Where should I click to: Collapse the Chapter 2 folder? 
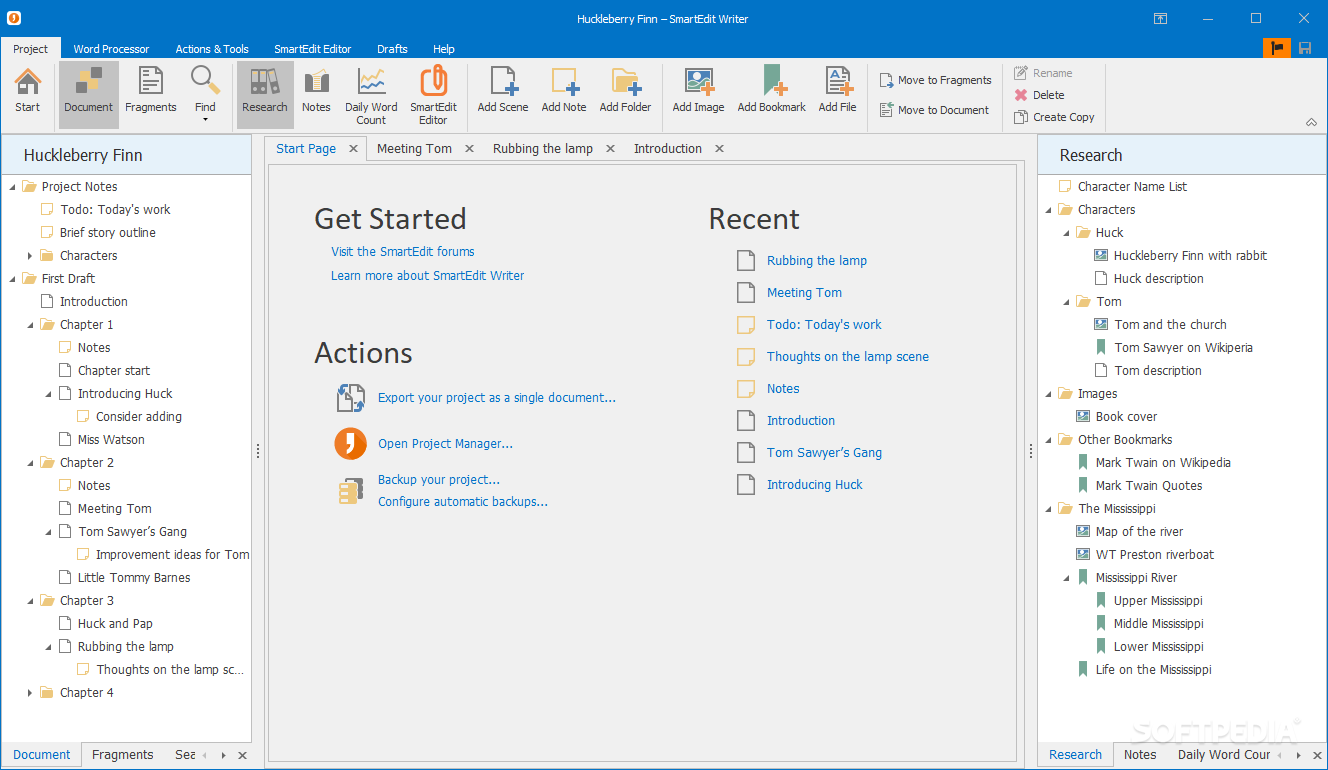click(30, 463)
